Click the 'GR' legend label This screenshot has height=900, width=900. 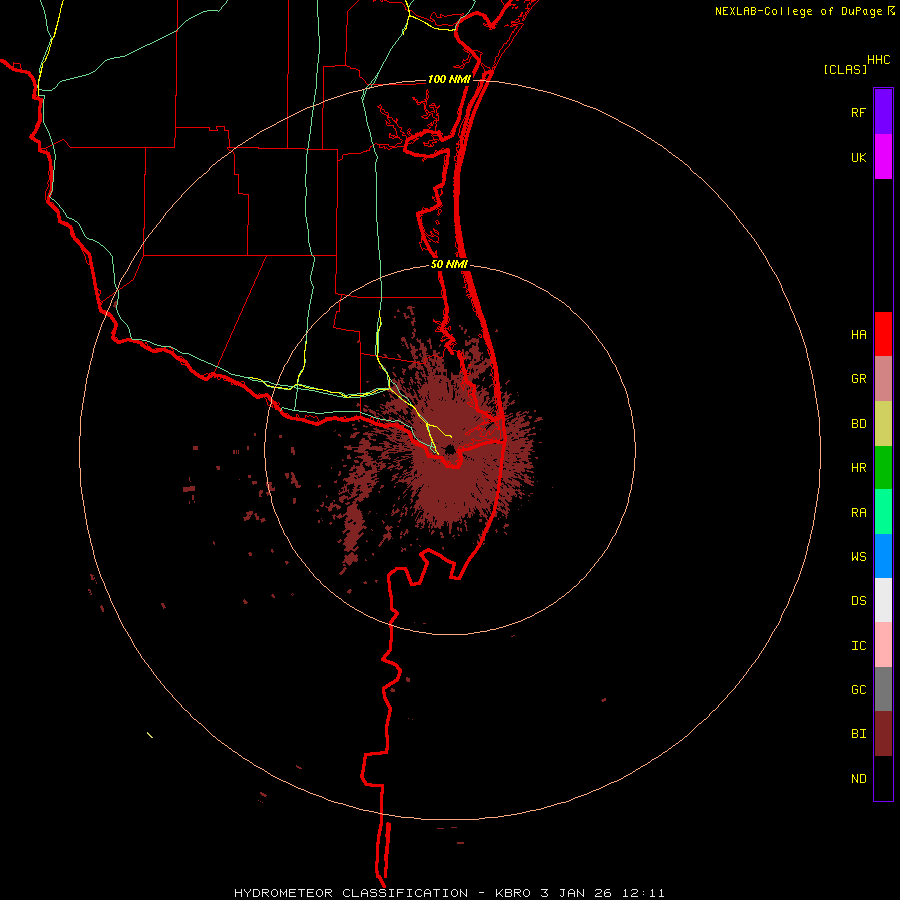858,379
